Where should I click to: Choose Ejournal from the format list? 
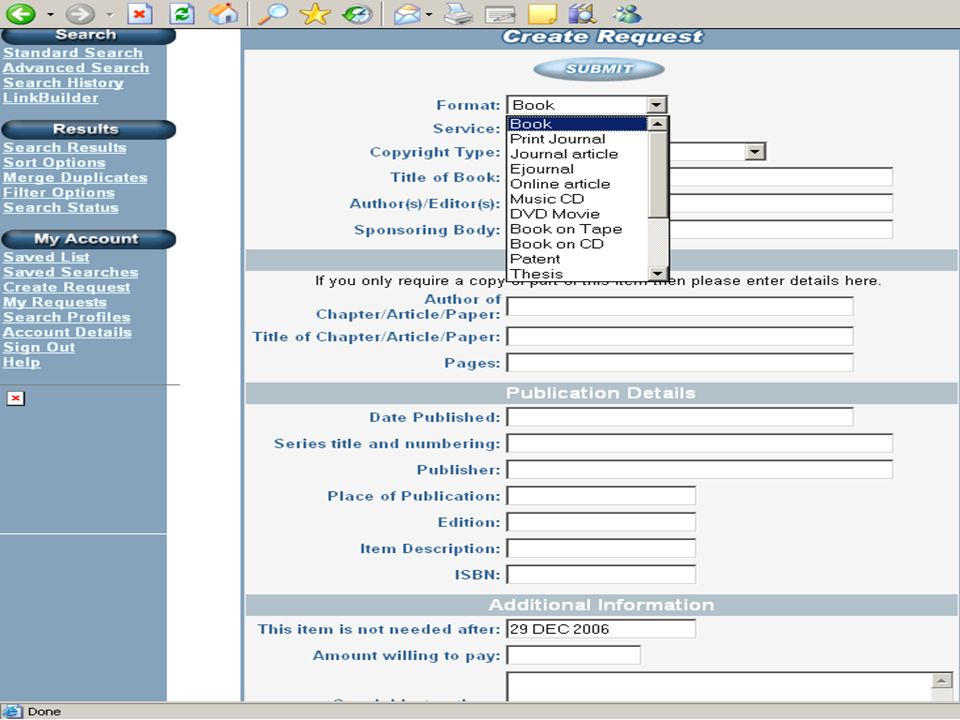pyautogui.click(x=577, y=169)
